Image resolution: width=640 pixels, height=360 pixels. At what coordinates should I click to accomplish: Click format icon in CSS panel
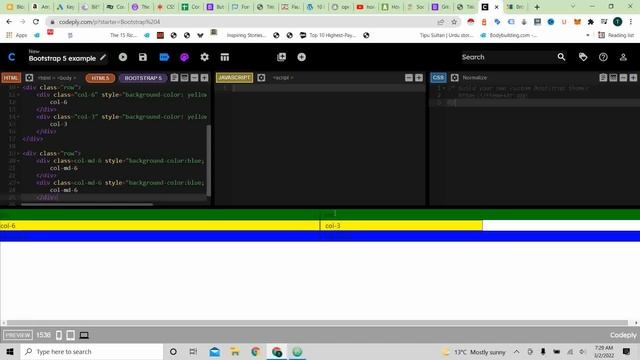point(613,78)
